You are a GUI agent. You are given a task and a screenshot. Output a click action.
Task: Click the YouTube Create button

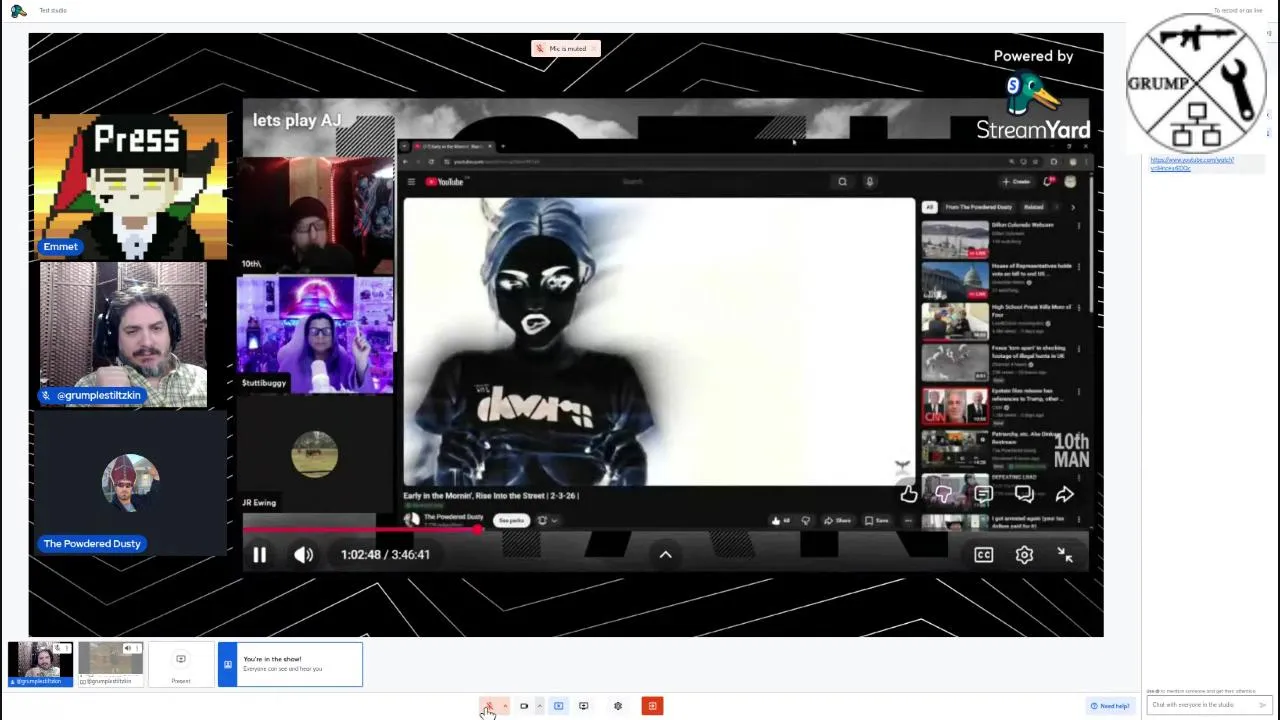1016,182
